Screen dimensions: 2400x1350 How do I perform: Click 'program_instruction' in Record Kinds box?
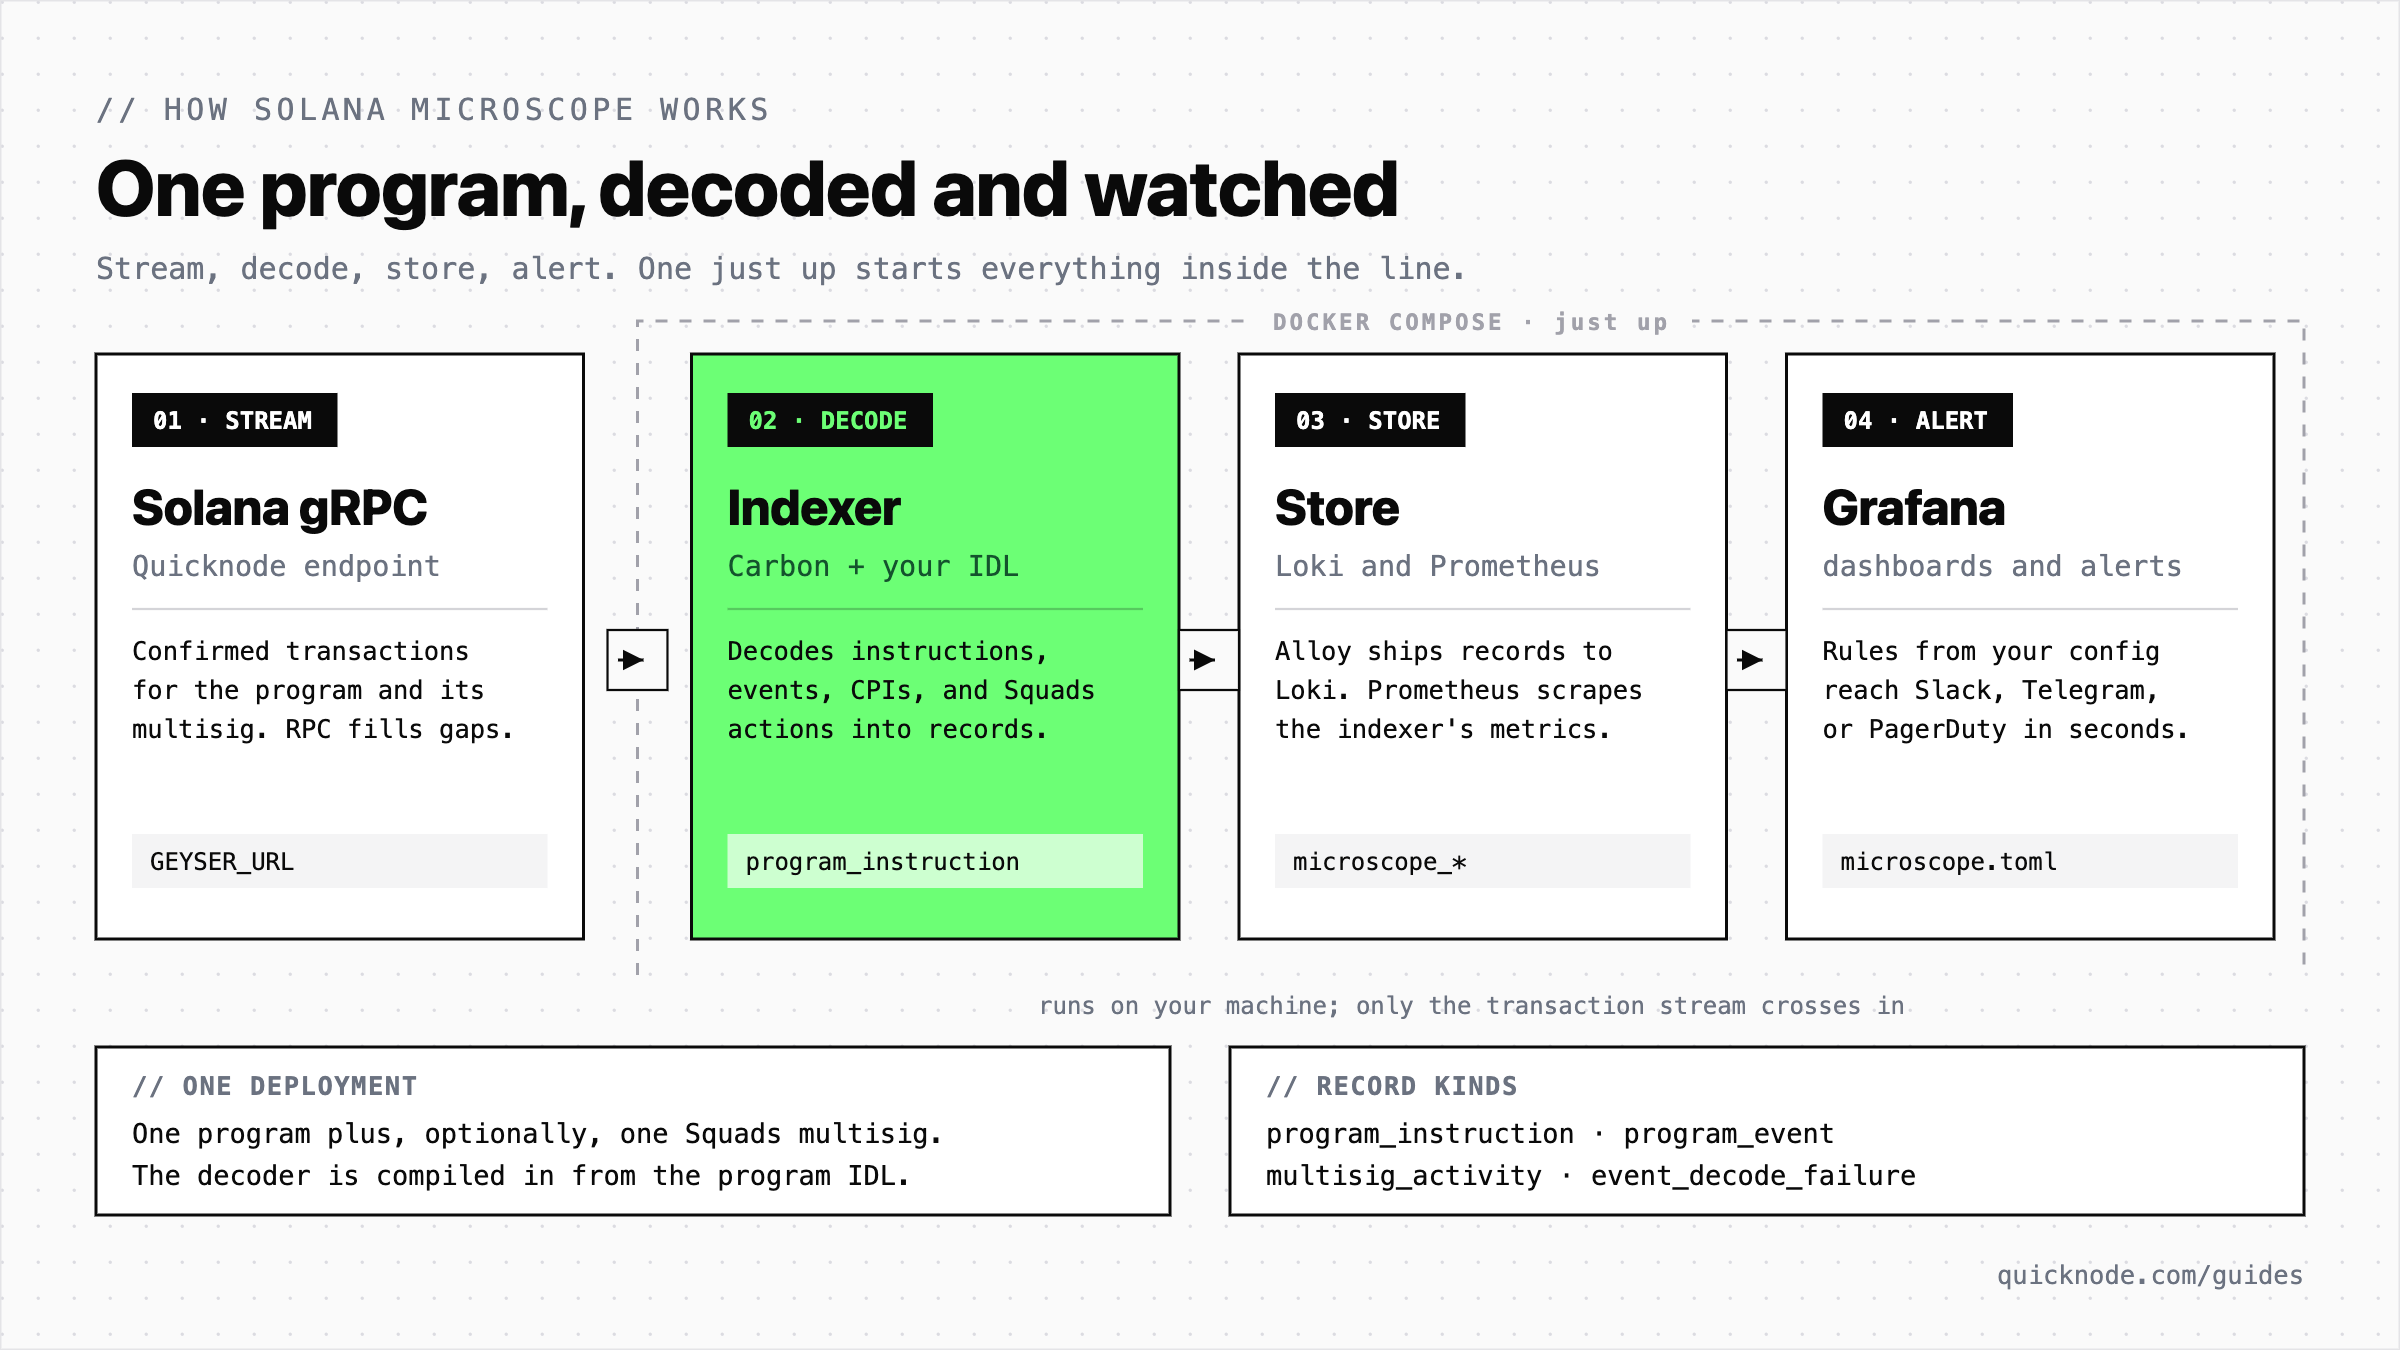1420,1134
